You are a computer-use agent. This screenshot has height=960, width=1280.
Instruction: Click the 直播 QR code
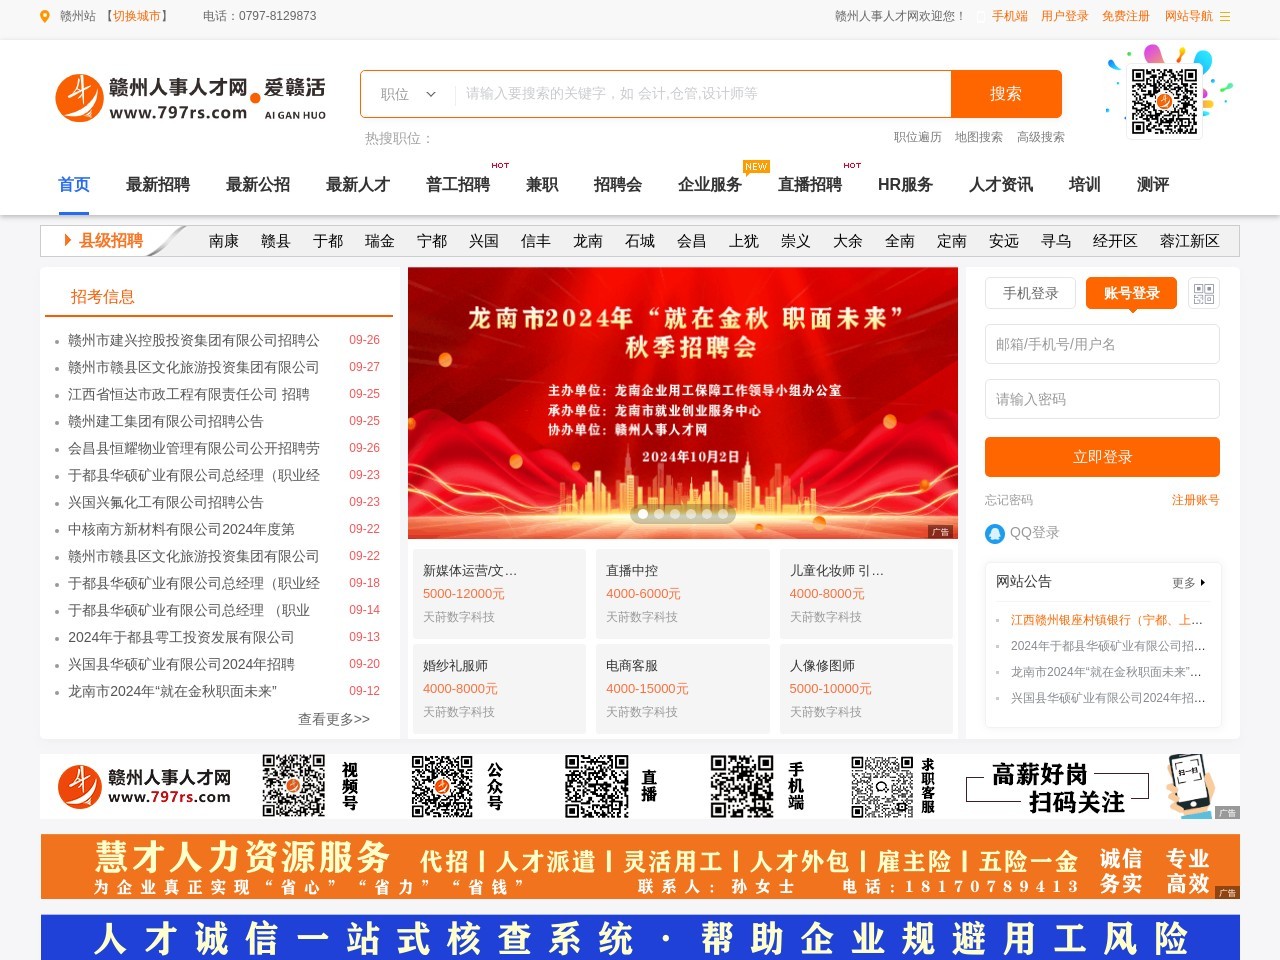click(x=596, y=786)
